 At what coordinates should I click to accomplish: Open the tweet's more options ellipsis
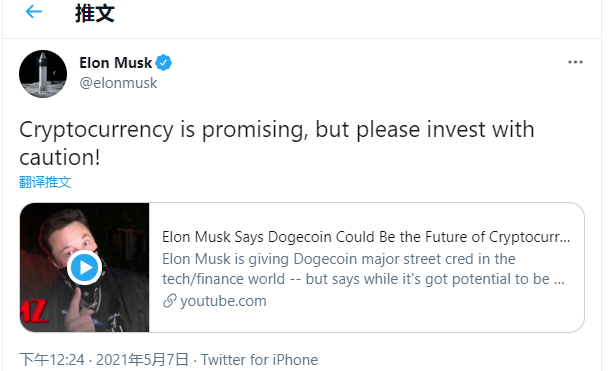[575, 62]
